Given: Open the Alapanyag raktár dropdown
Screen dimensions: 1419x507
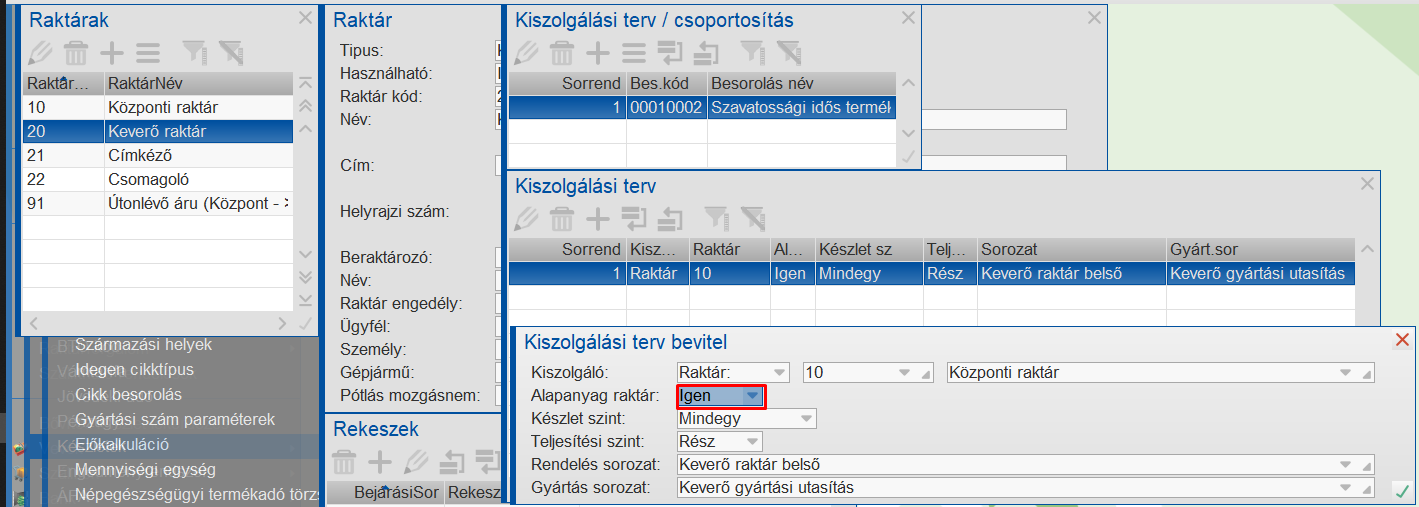Looking at the screenshot, I should point(753,396).
